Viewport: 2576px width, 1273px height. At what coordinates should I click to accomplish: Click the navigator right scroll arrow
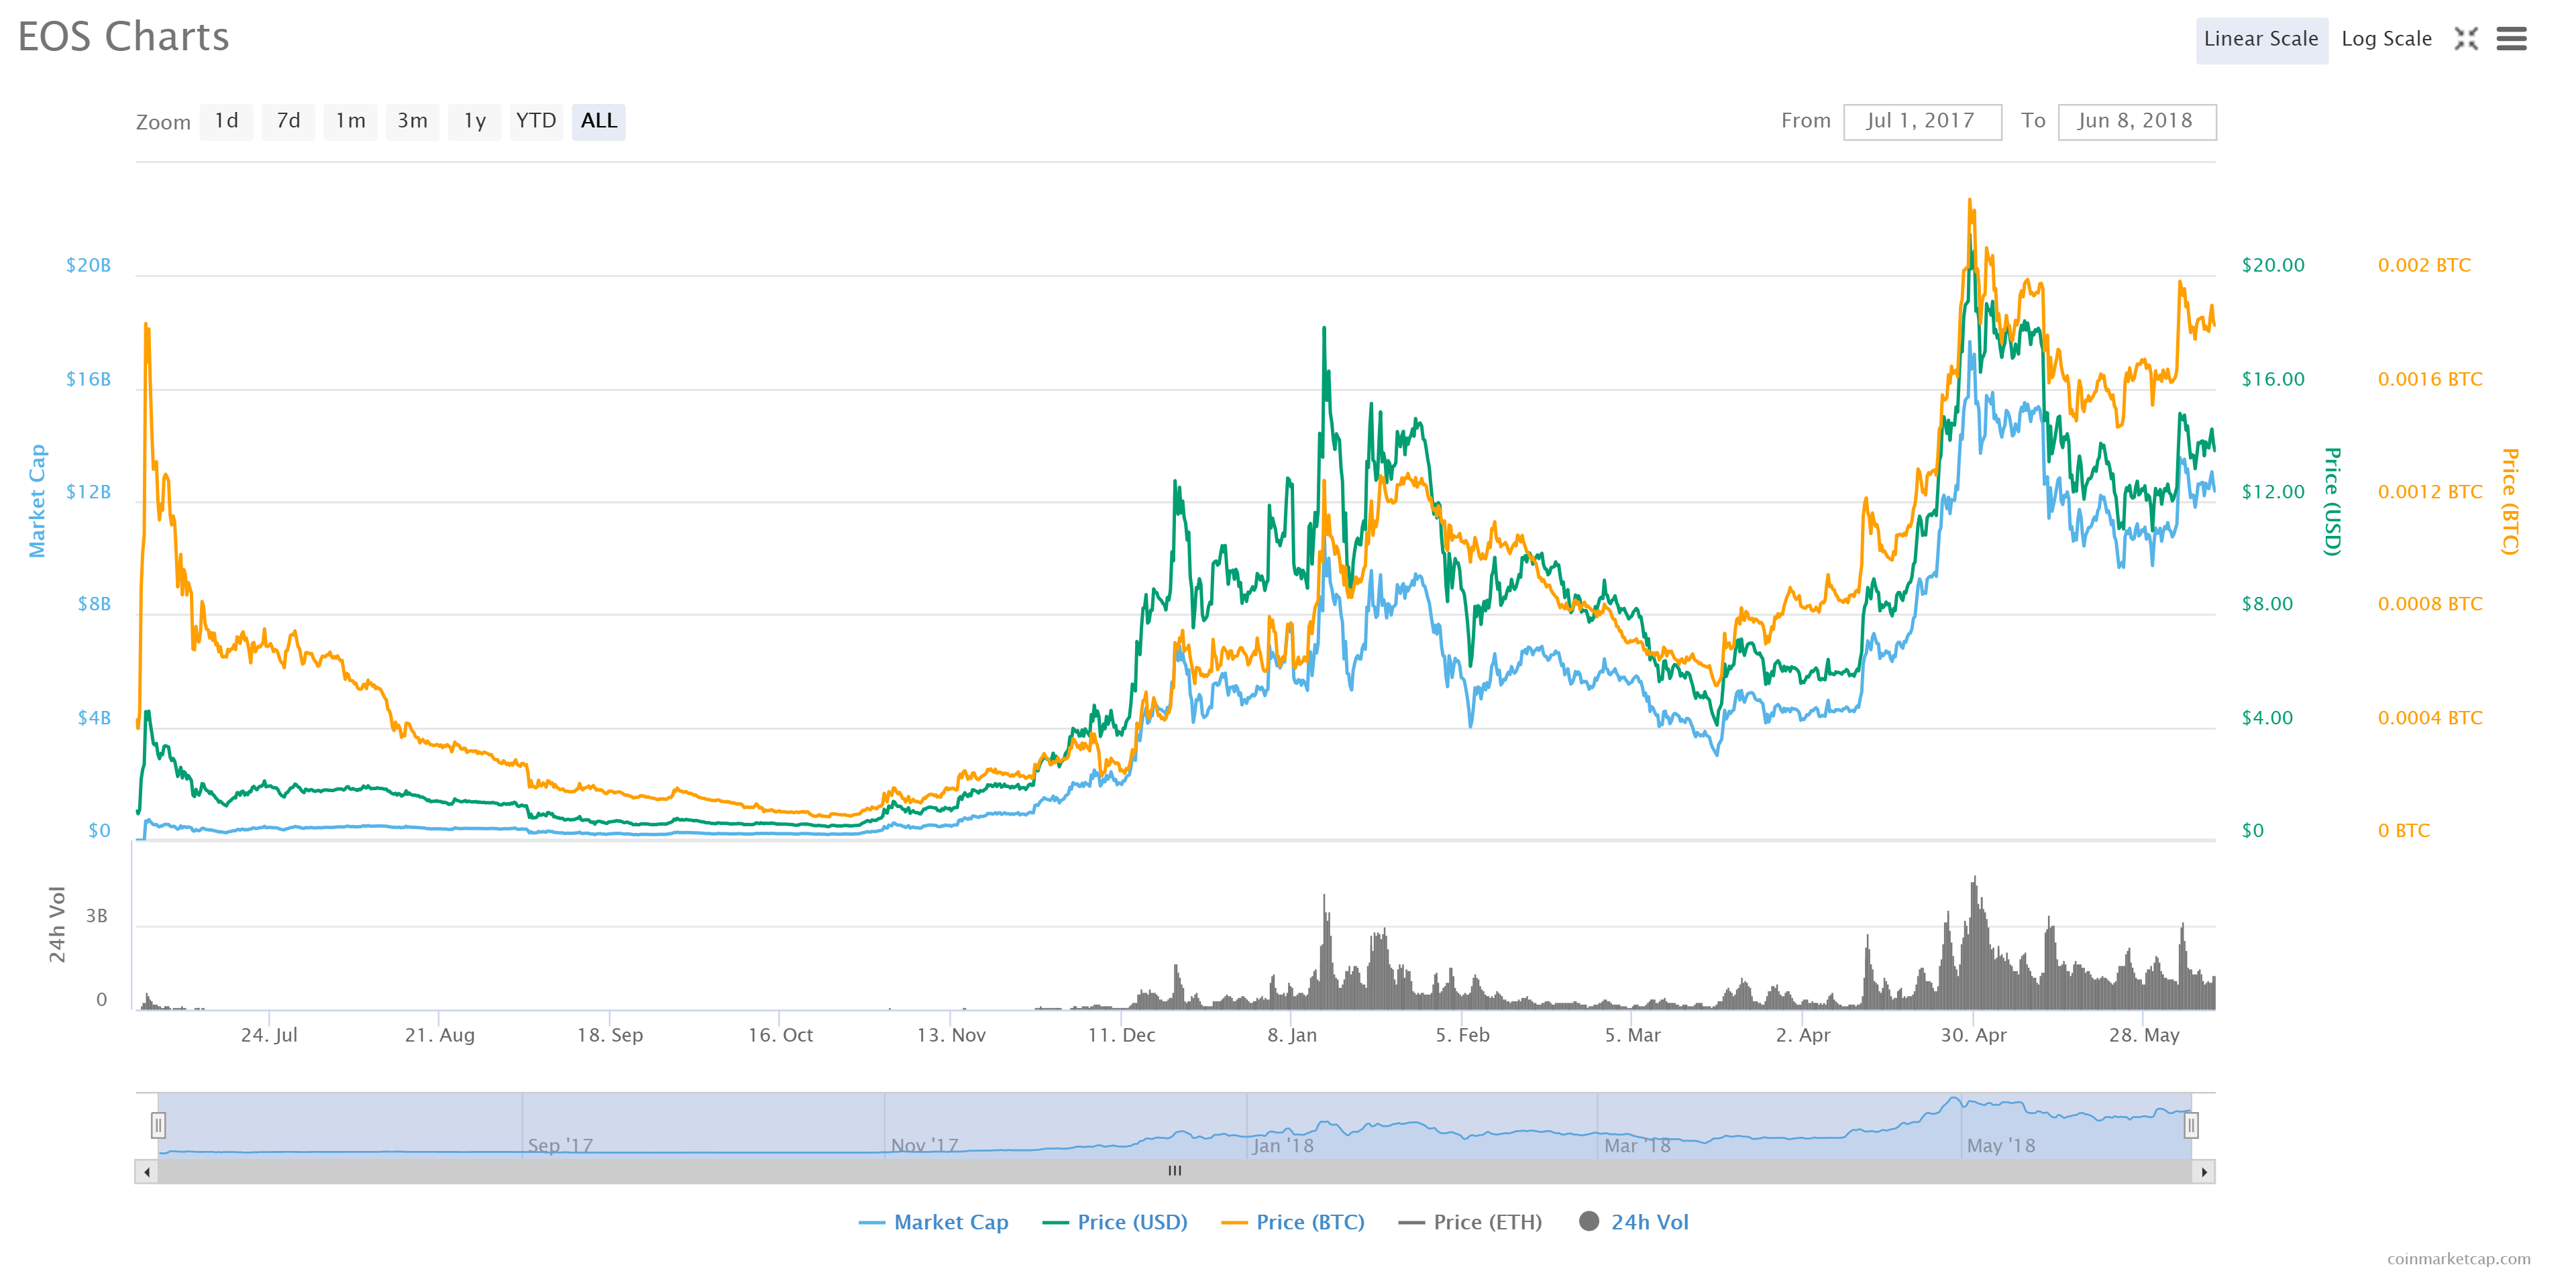pyautogui.click(x=2203, y=1171)
